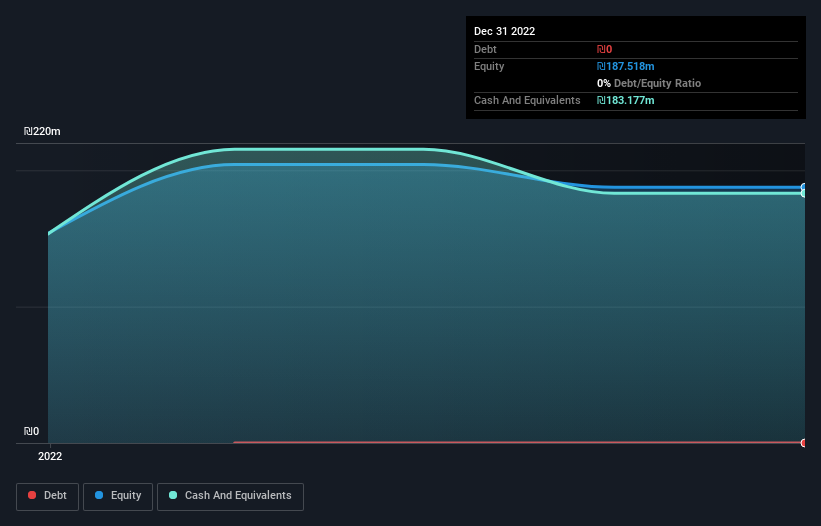821x526 pixels.
Task: Click the 0% Debt/Equity Ratio text
Action: coord(649,83)
